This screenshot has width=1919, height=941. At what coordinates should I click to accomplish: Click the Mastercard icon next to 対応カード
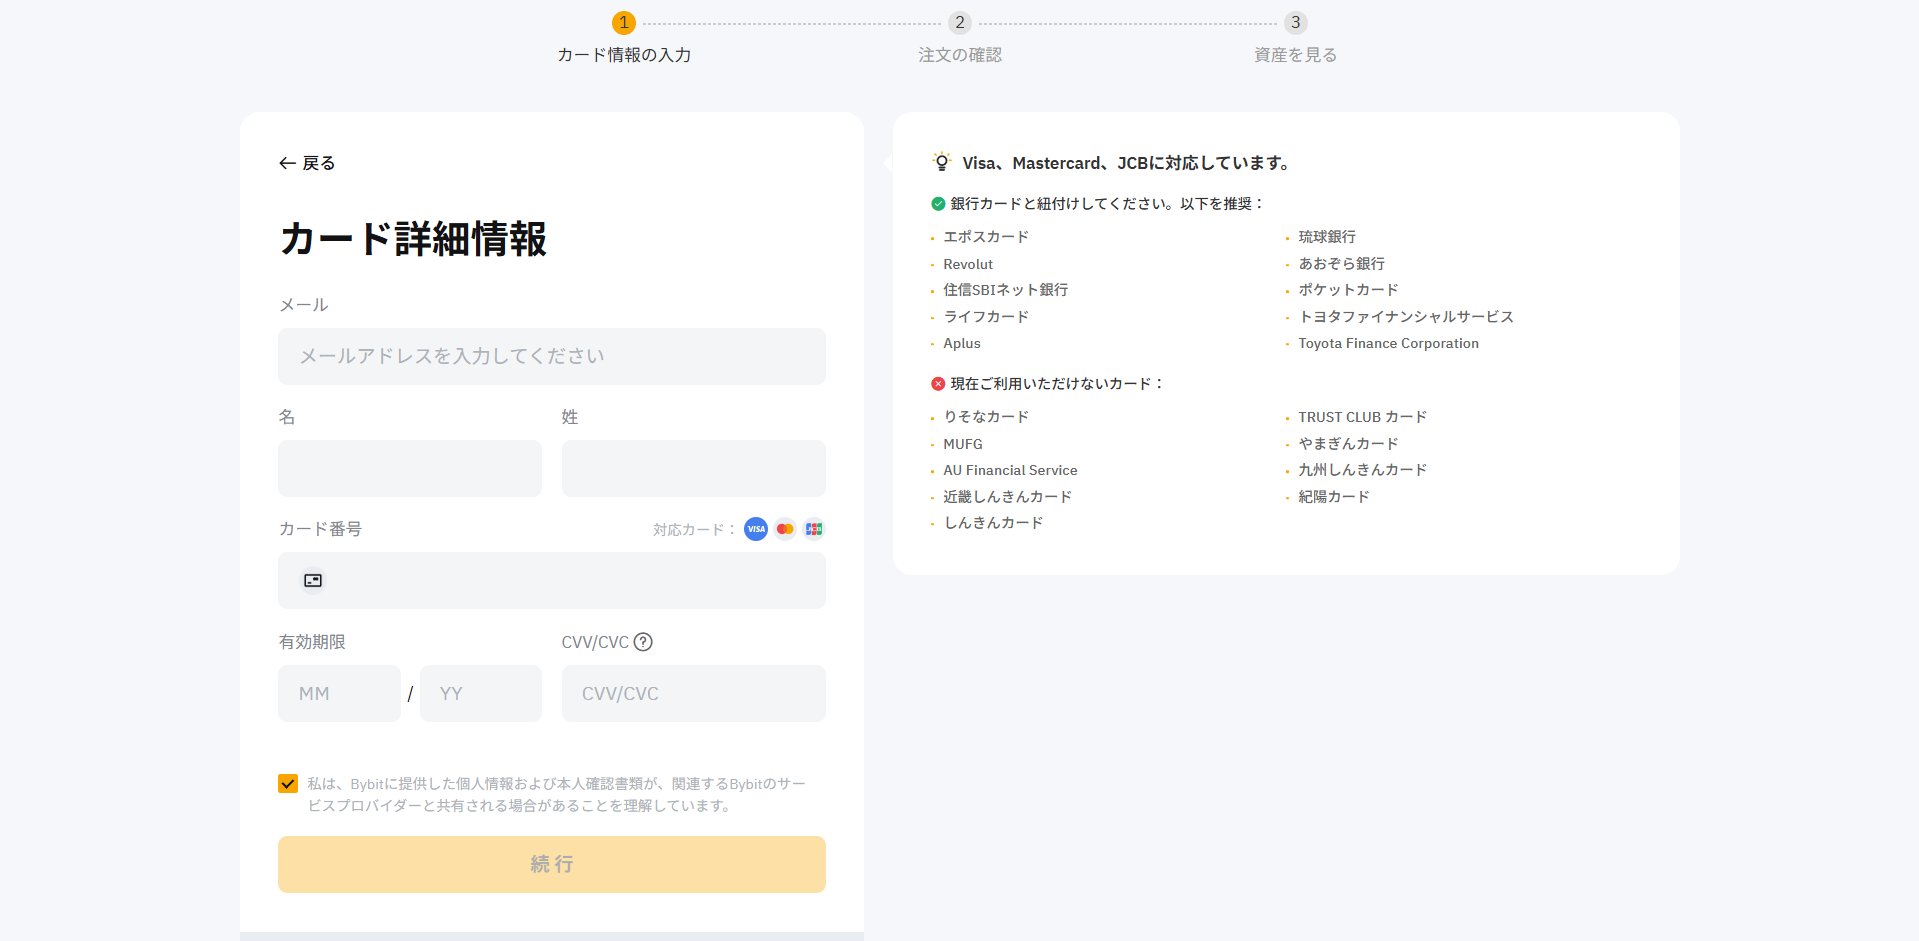(x=784, y=529)
